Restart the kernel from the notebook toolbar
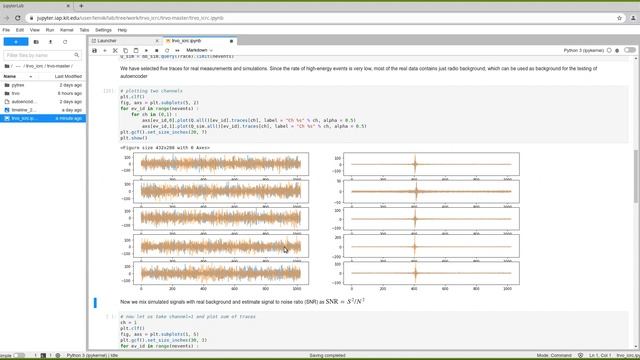 pos(167,51)
